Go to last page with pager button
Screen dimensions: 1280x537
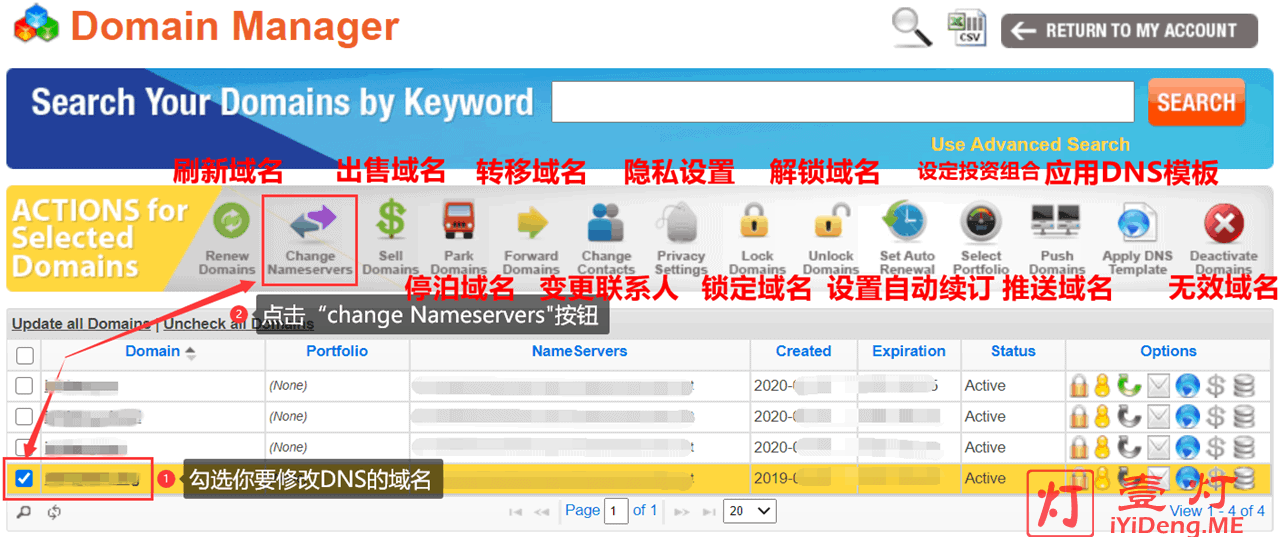click(709, 511)
